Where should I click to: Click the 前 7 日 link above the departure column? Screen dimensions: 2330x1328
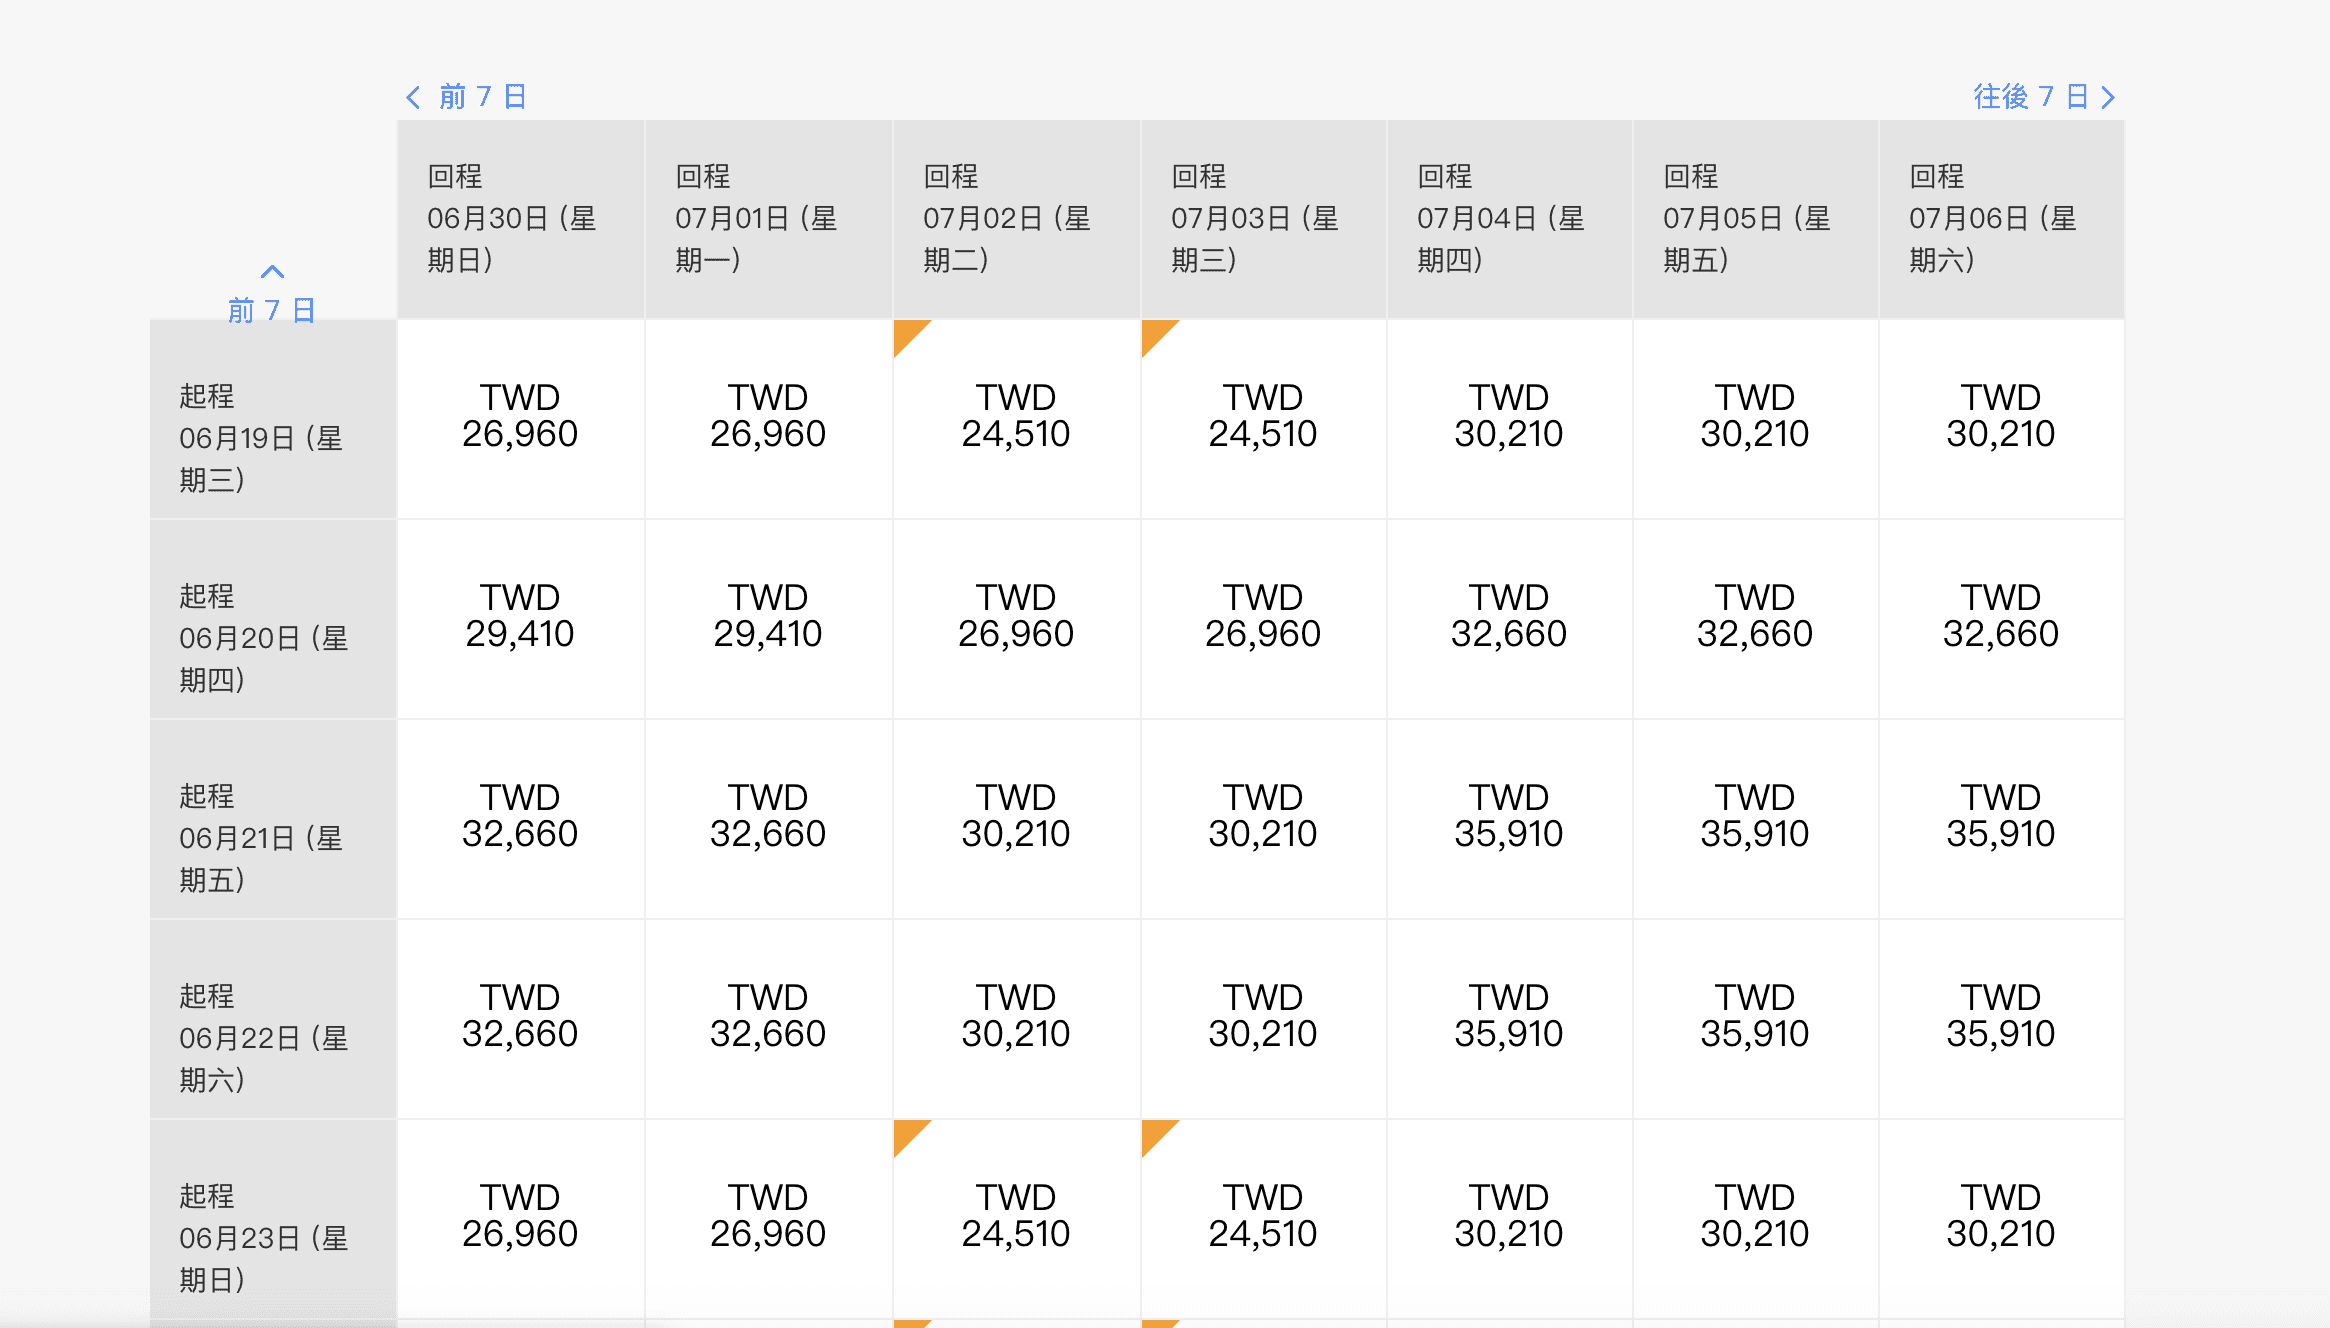coord(272,310)
